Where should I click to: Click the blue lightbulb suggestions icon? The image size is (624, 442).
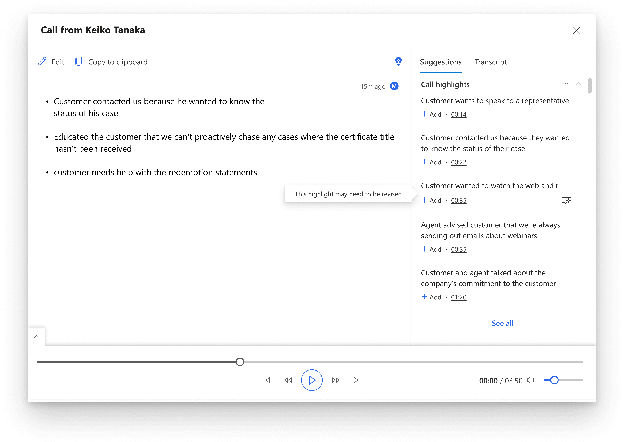[398, 61]
